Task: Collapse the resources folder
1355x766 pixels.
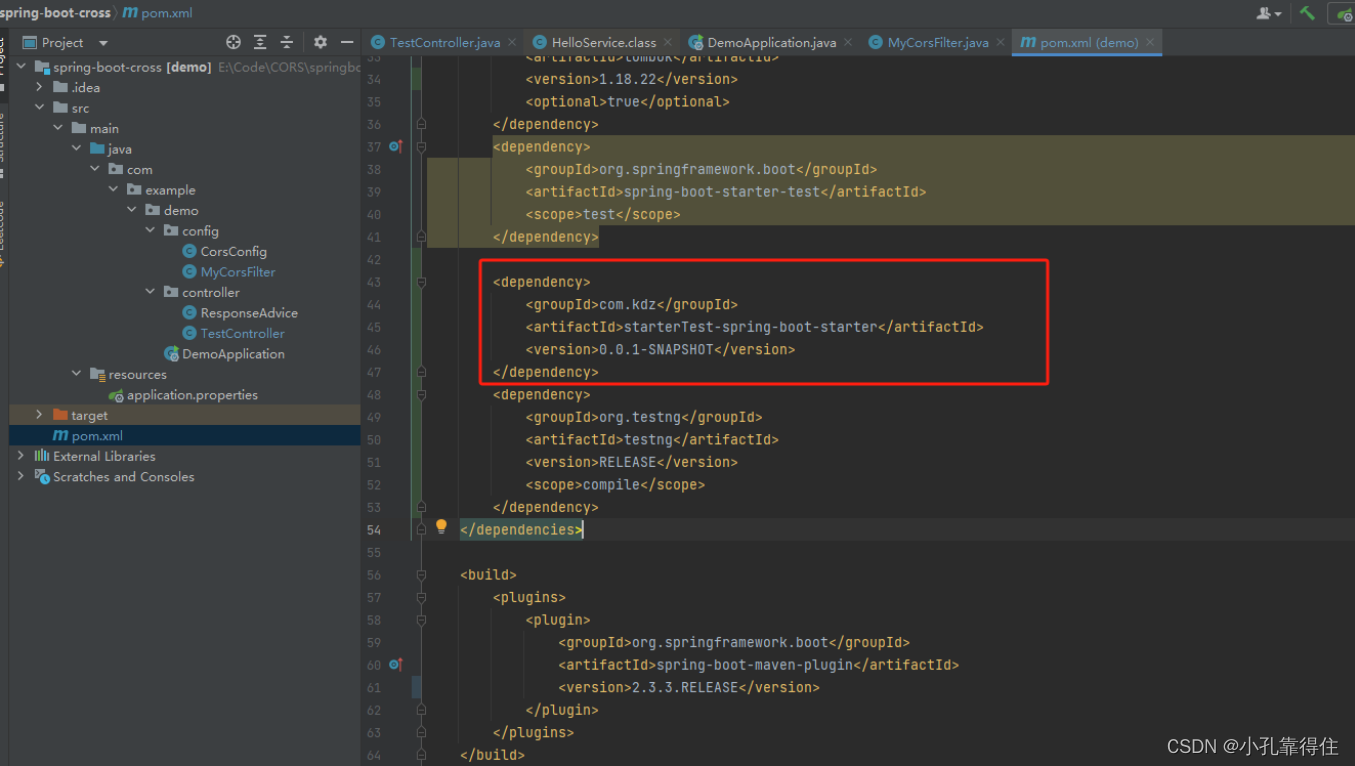Action: point(76,374)
